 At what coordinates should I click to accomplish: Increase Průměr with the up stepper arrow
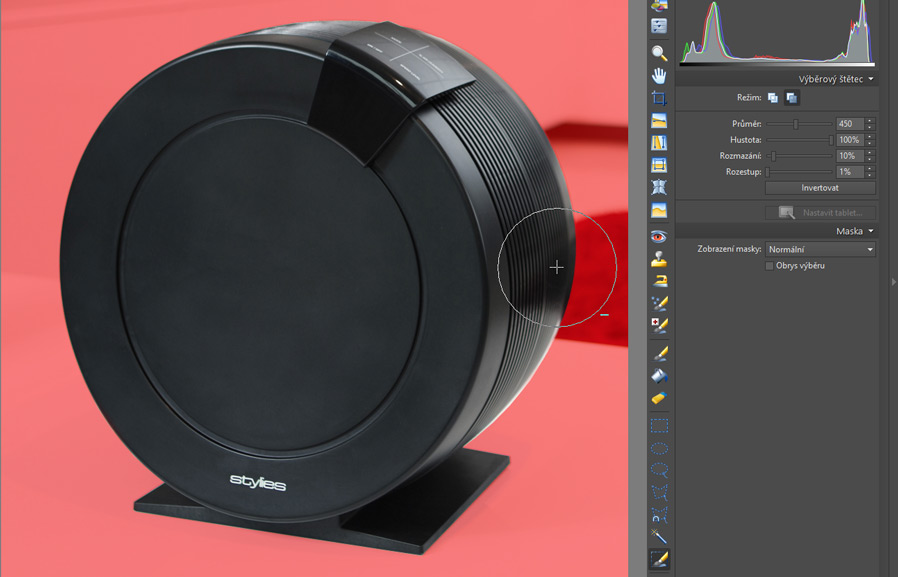point(870,121)
